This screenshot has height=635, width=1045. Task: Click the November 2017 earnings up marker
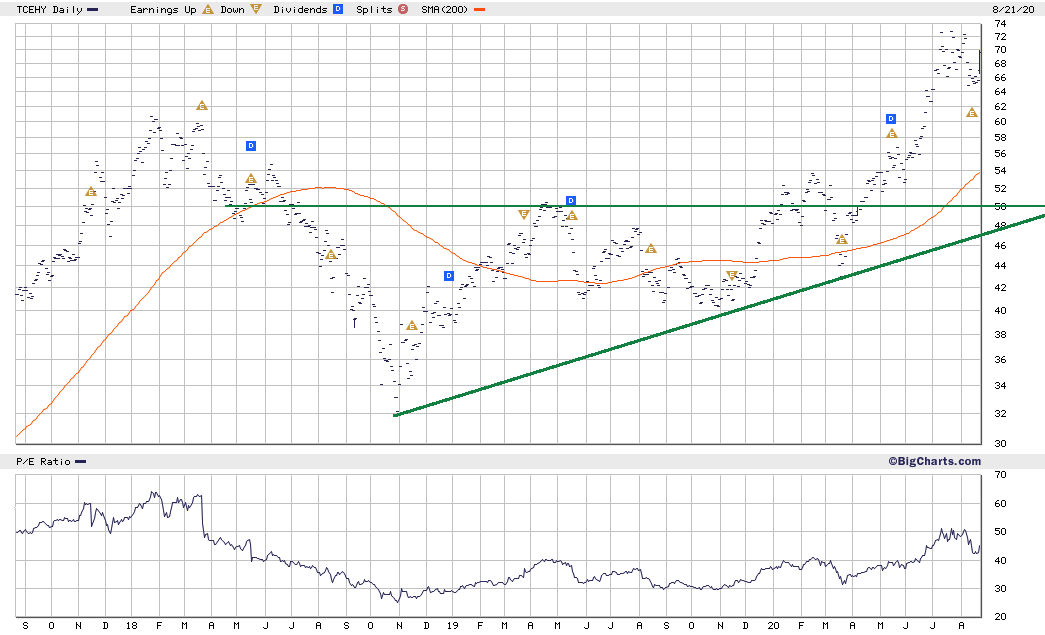pos(91,191)
